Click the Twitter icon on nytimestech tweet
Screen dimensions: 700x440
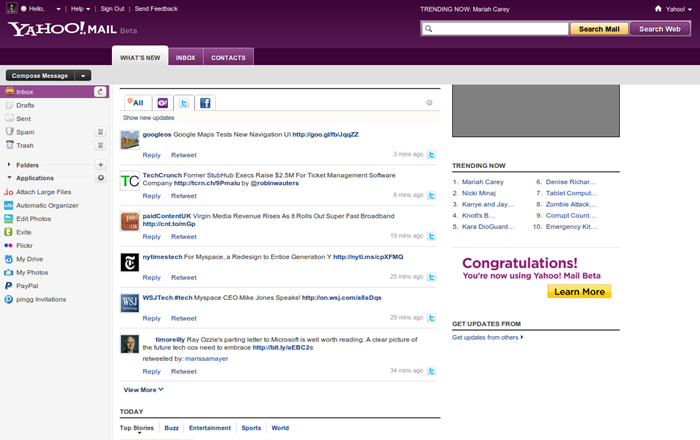(x=431, y=277)
